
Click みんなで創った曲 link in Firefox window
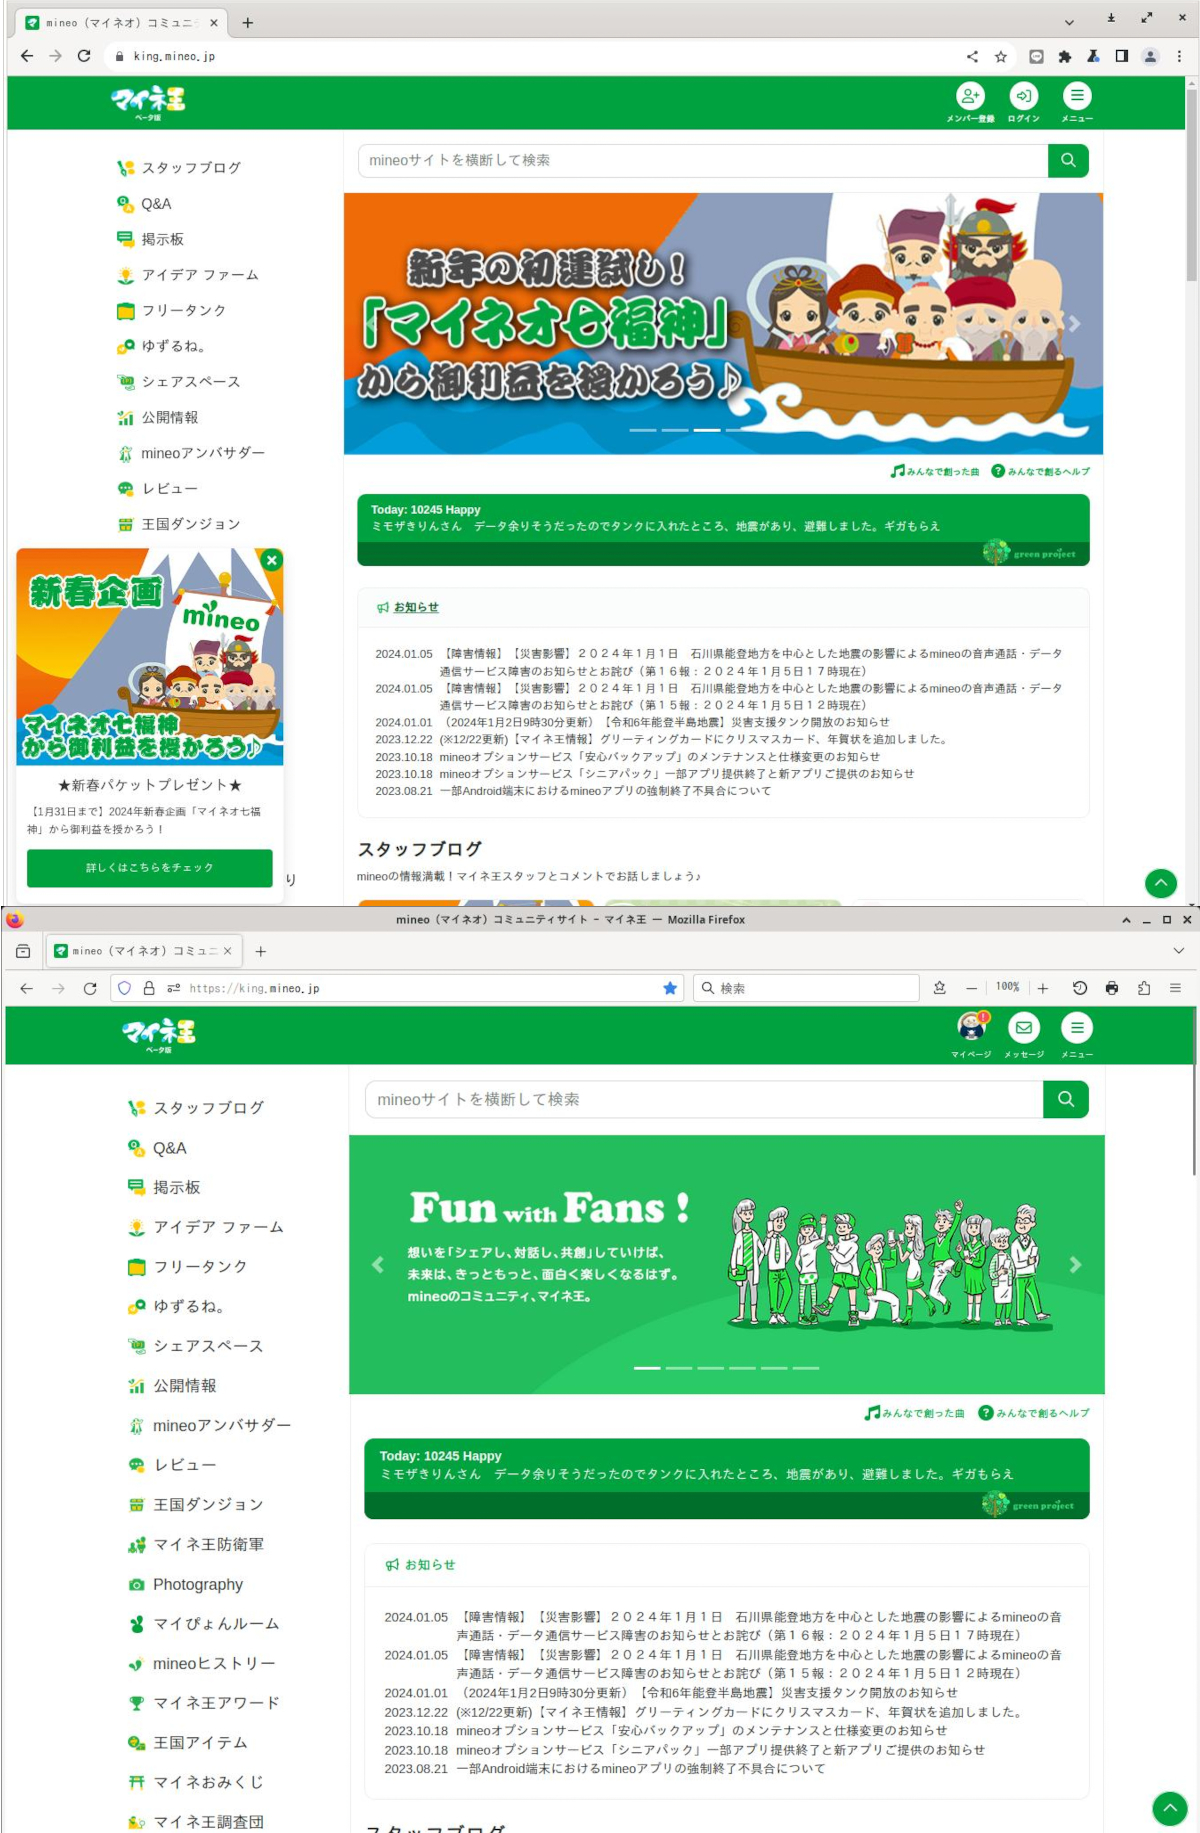(915, 1413)
